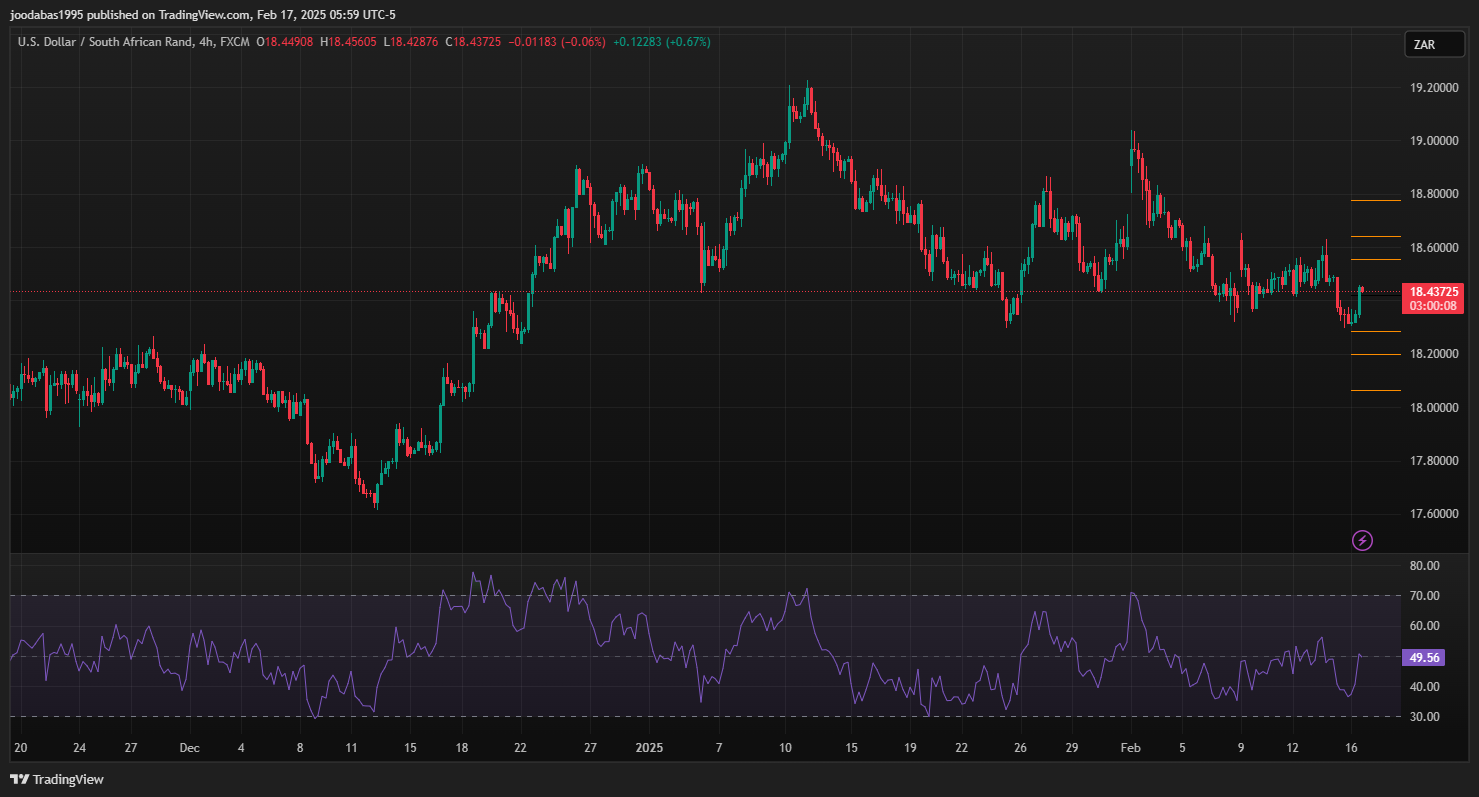Click the 5 date label on time axis

tap(1183, 748)
